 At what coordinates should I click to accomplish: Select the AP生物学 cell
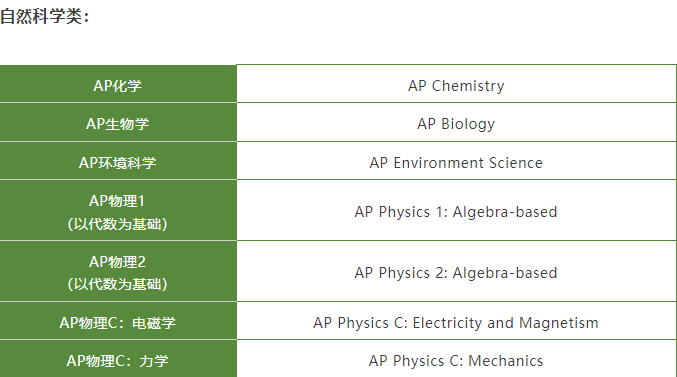pyautogui.click(x=118, y=122)
